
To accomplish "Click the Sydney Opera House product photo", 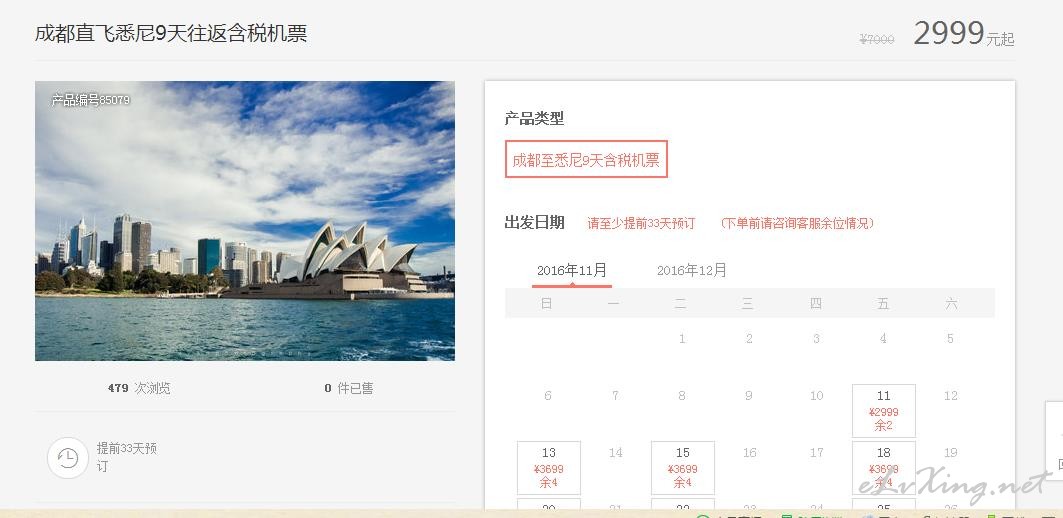I will coord(245,221).
